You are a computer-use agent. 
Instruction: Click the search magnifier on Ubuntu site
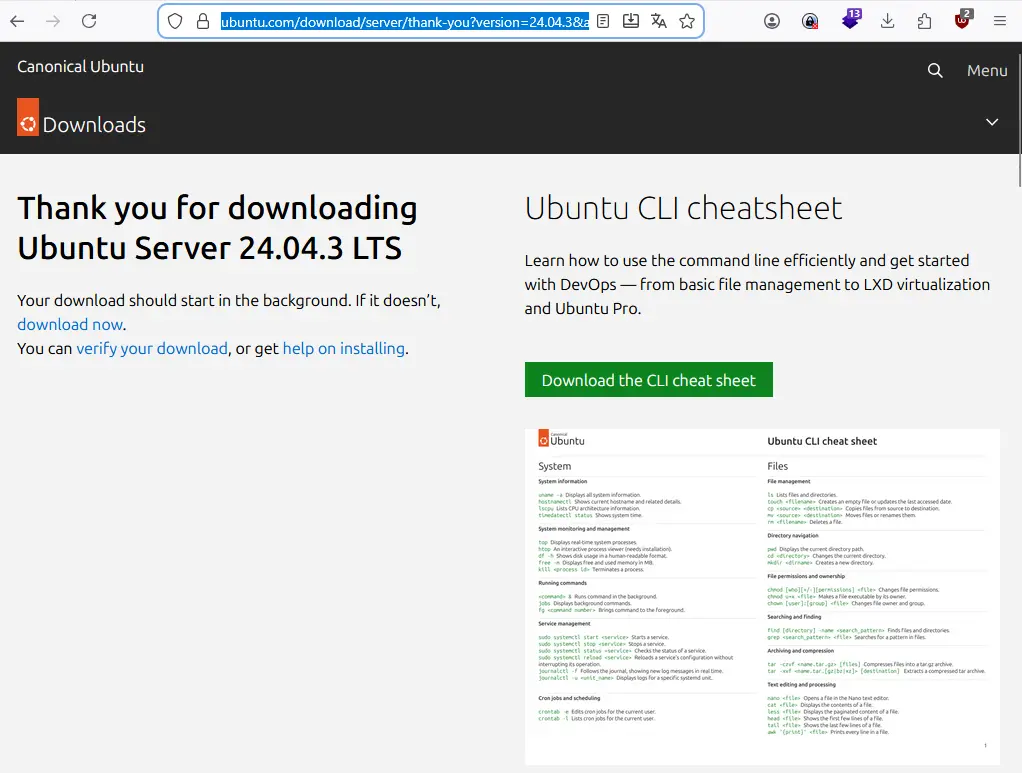click(935, 70)
